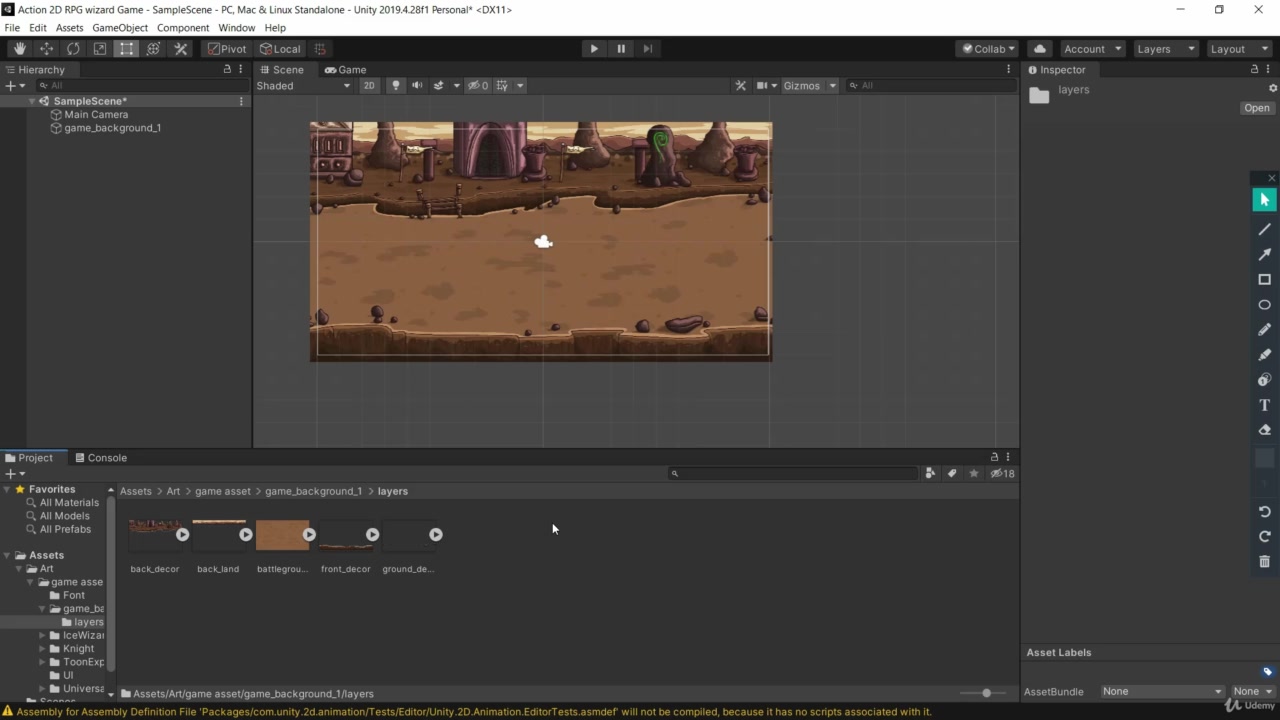Mute scene view audio
The image size is (1280, 720).
417,85
